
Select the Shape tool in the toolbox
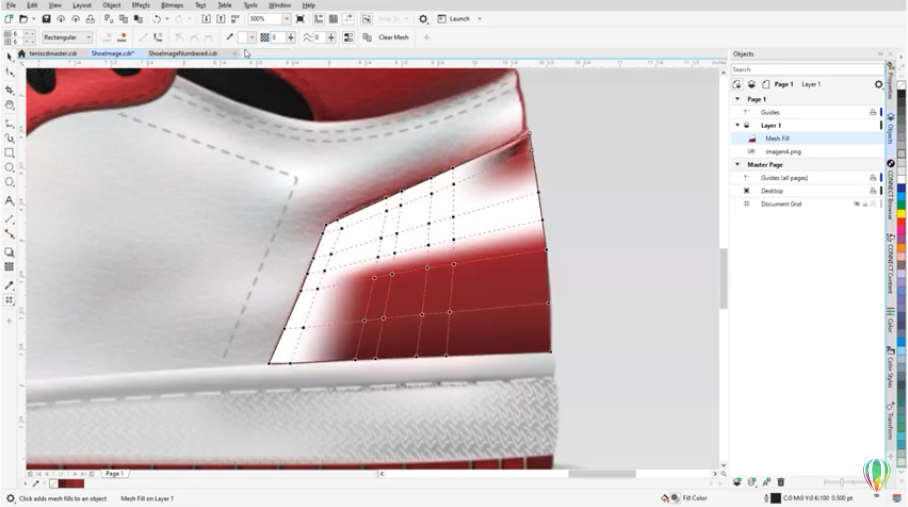click(x=9, y=72)
